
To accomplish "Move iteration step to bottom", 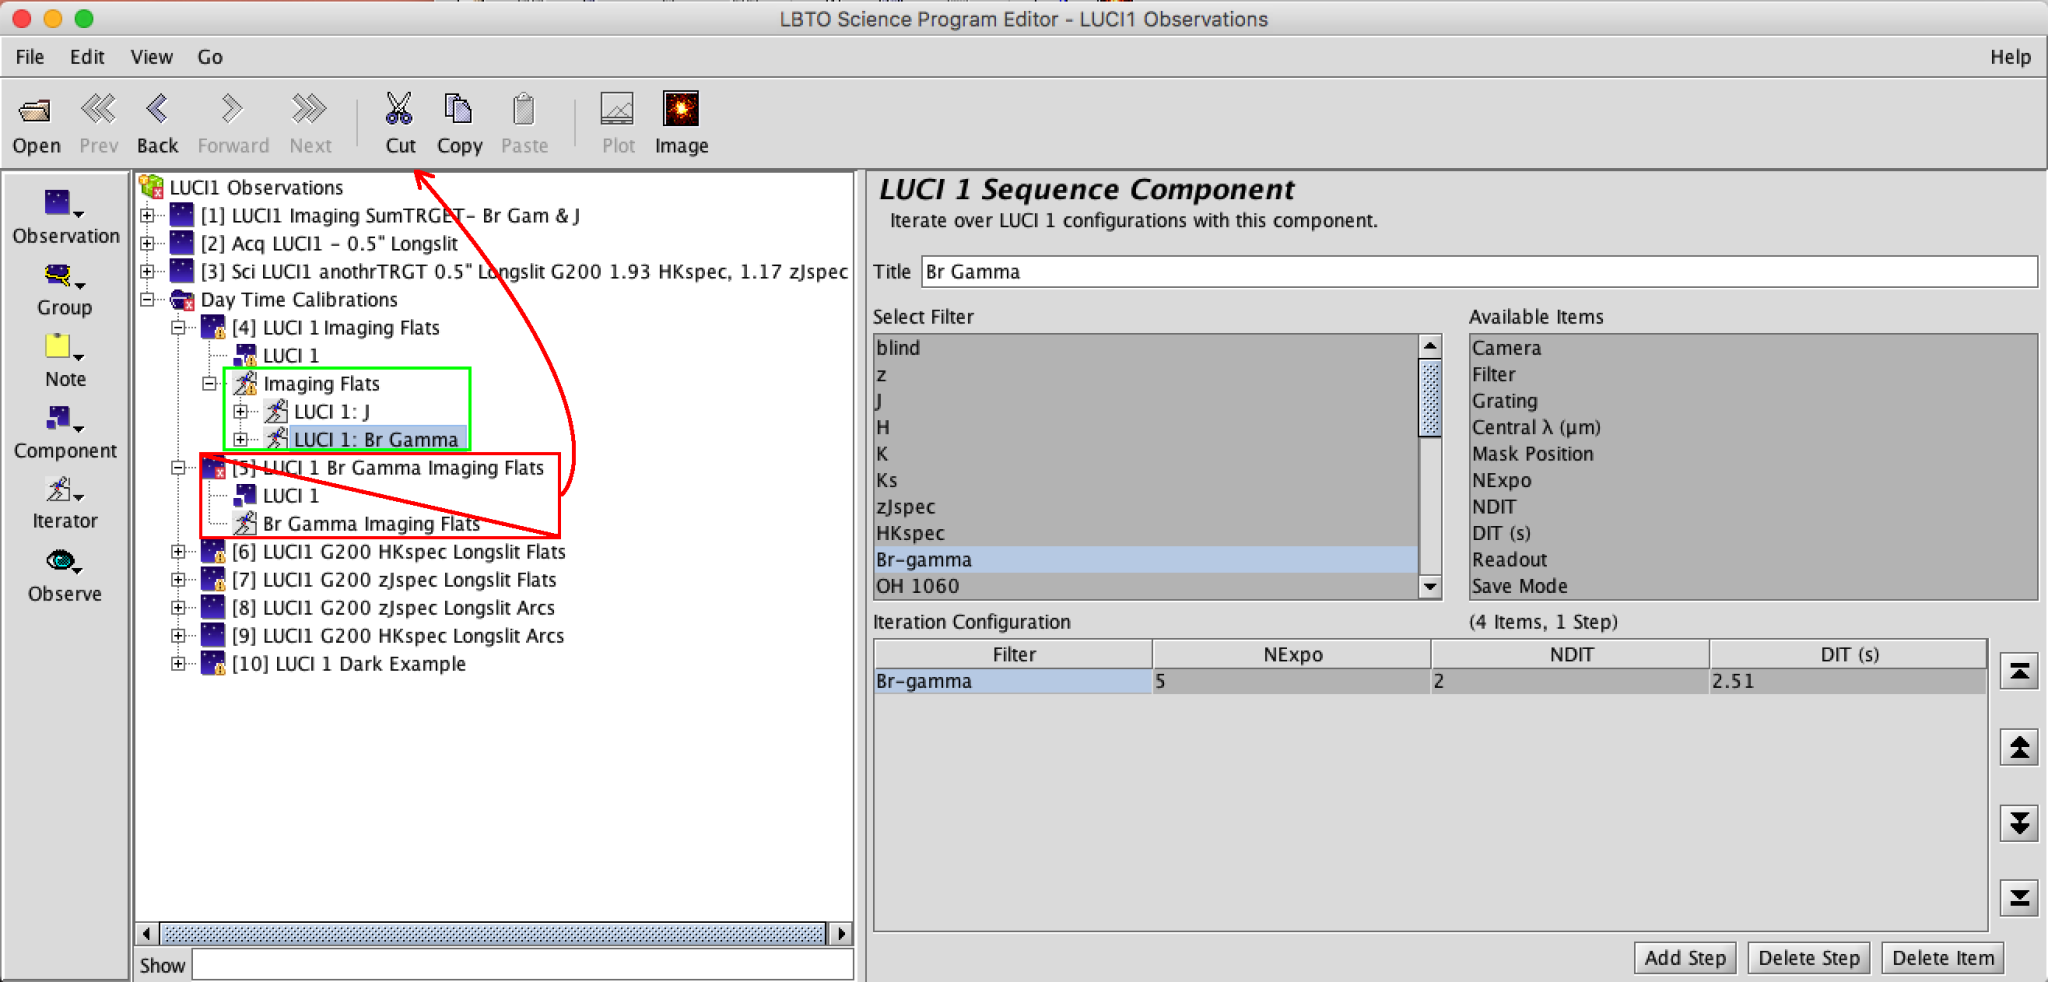I will [2019, 897].
